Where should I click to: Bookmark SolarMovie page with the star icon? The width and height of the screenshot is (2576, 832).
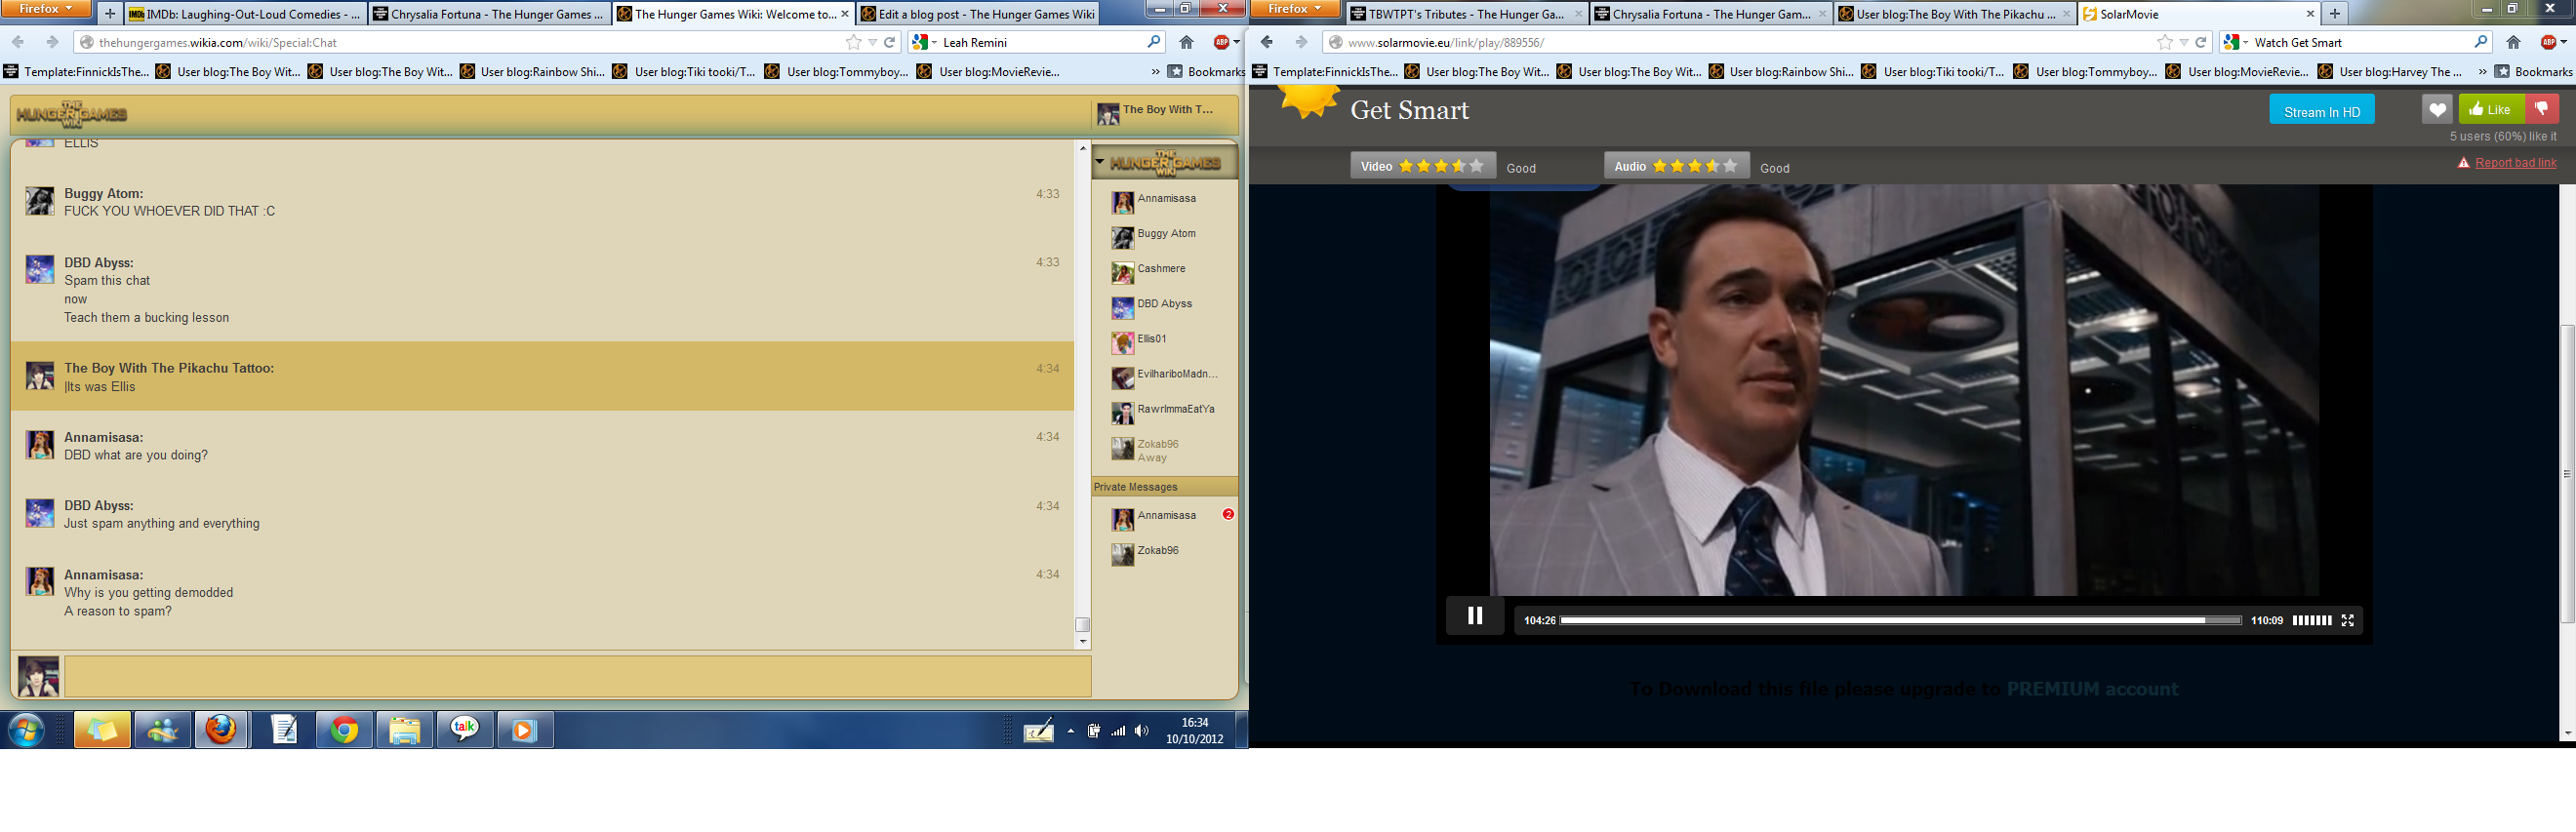pyautogui.click(x=2165, y=42)
